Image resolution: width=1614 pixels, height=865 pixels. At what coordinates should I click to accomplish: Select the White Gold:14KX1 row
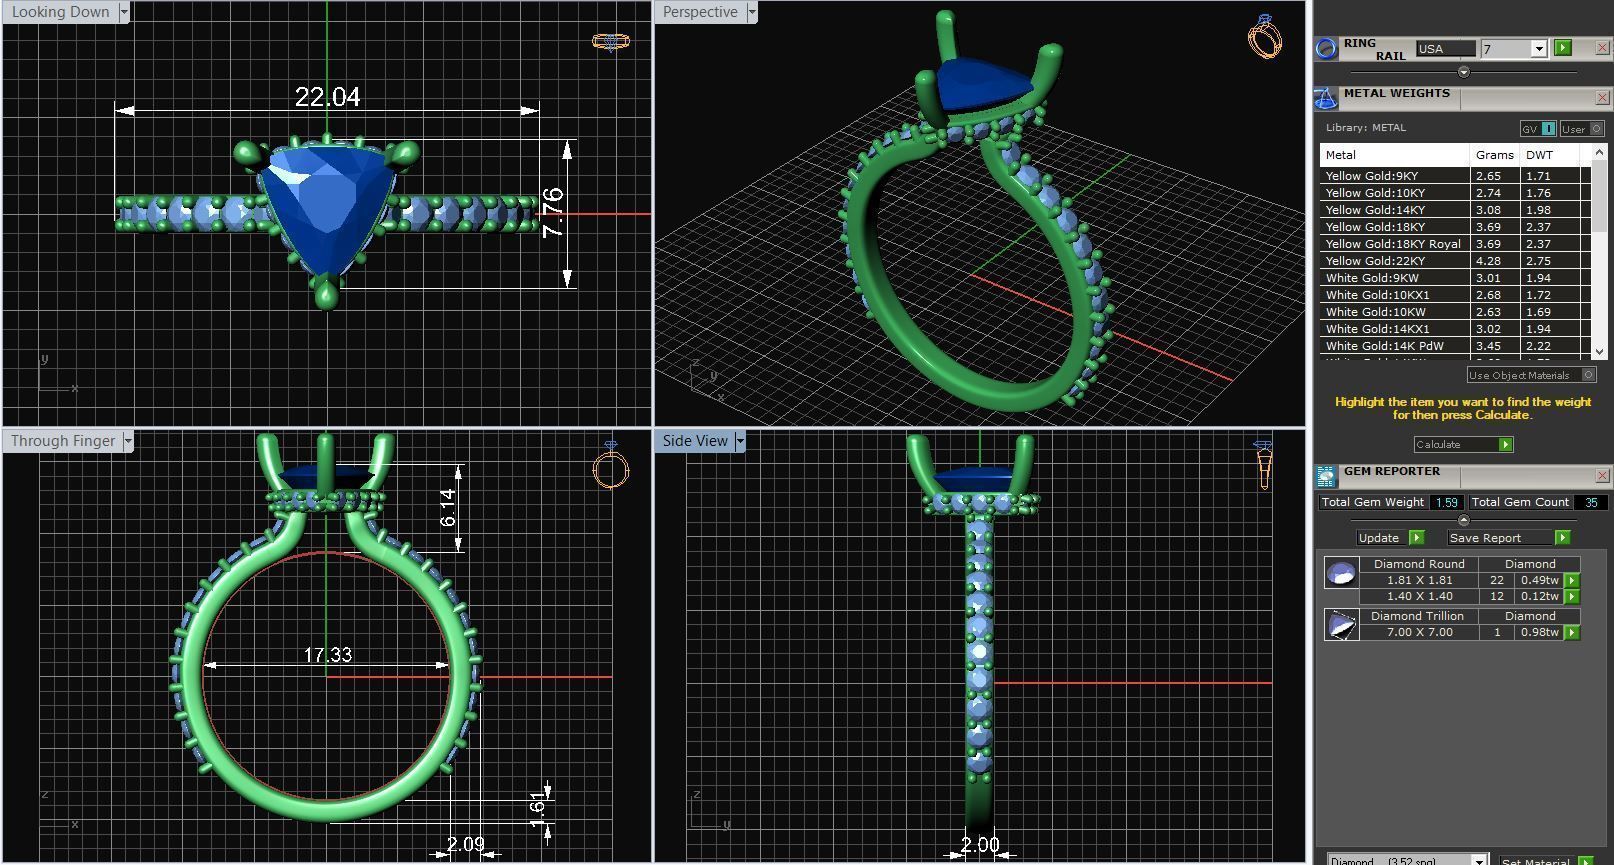1455,328
